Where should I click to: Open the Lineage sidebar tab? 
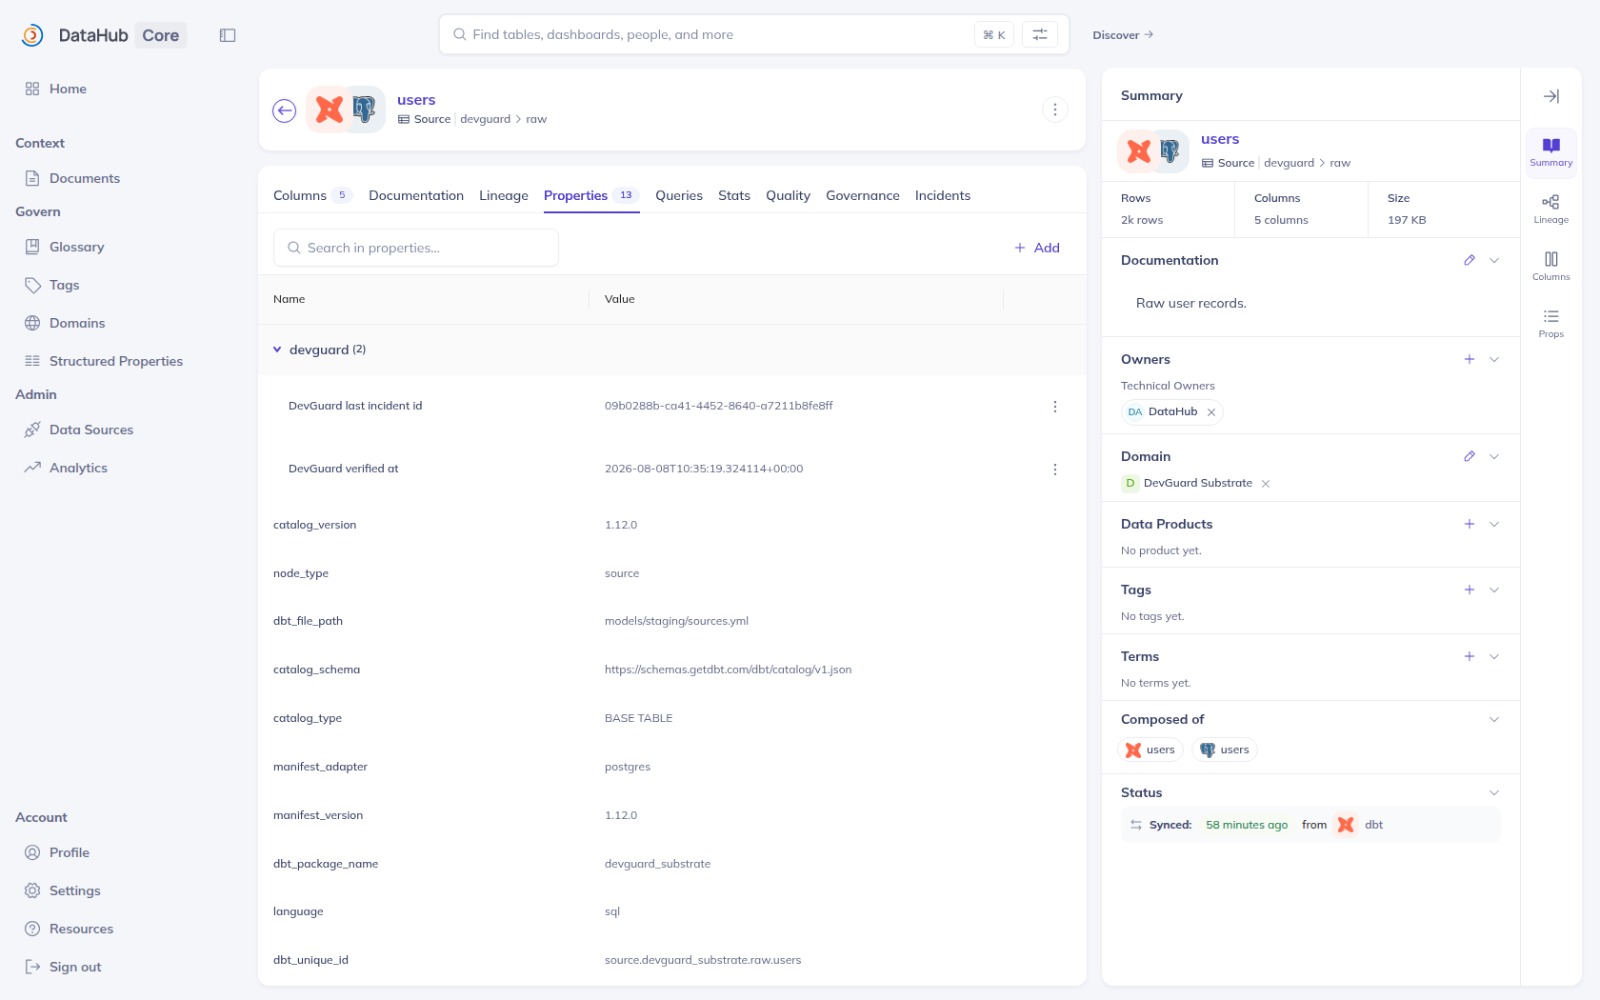pos(1551,209)
